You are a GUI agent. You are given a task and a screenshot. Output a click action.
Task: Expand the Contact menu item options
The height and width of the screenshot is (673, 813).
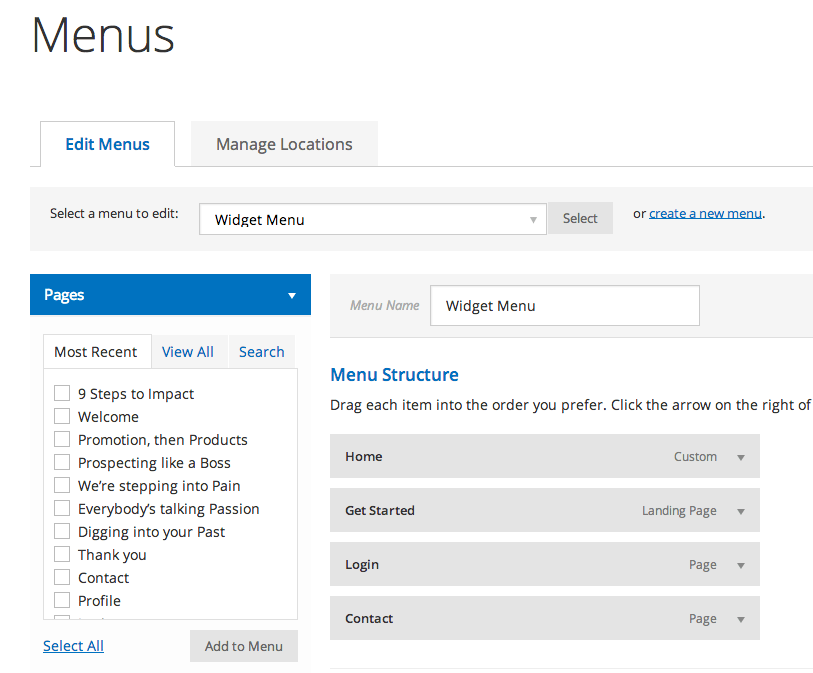(x=739, y=617)
